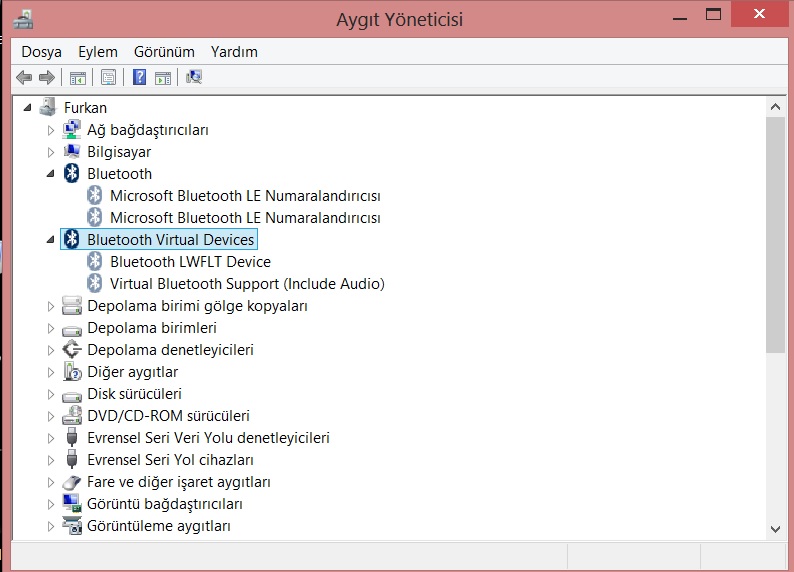Screen dimensions: 794x572
Task: Click the Forward arrow toolbar icon
Action: pos(47,77)
